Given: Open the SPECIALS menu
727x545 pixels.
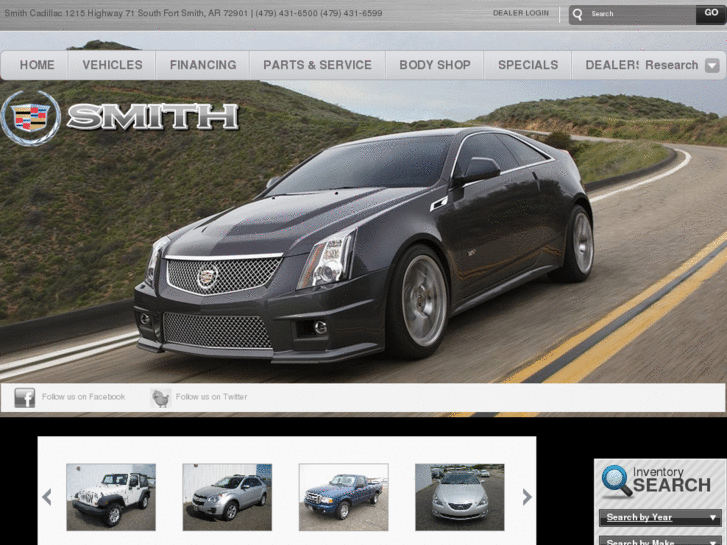Looking at the screenshot, I should coord(528,65).
